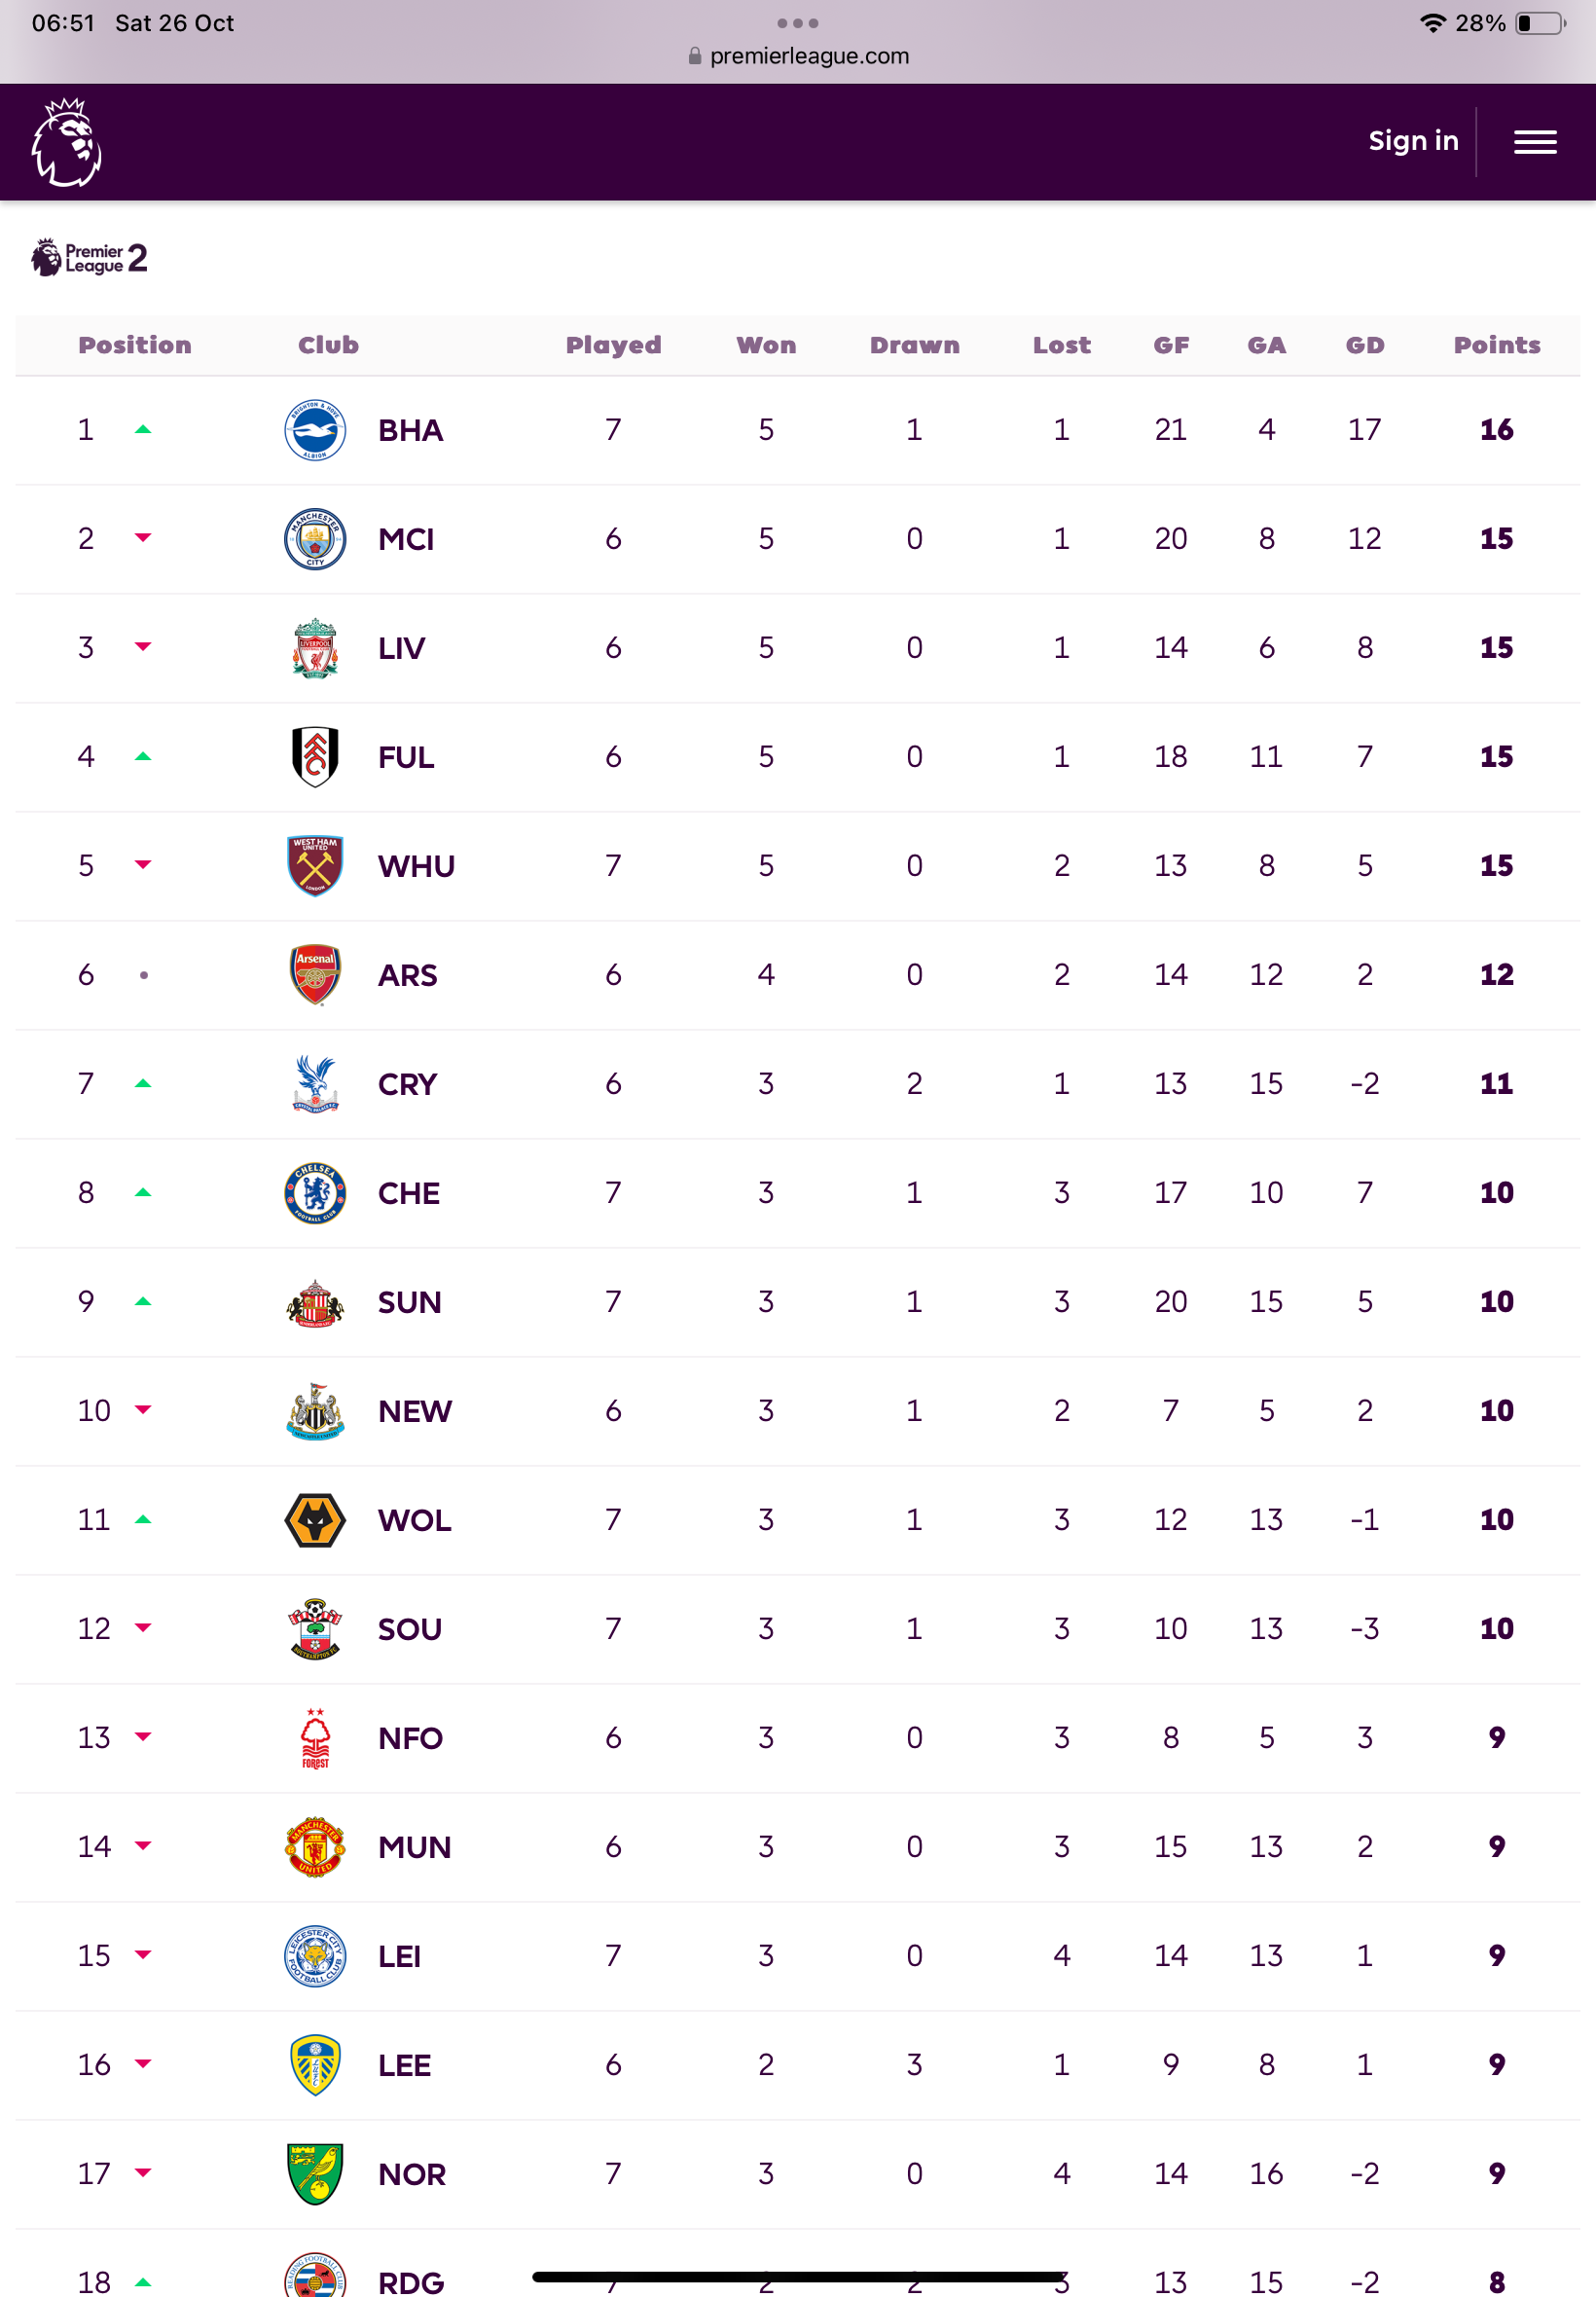The image size is (1596, 2297).
Task: Click the MCI position down arrow
Action: [143, 538]
